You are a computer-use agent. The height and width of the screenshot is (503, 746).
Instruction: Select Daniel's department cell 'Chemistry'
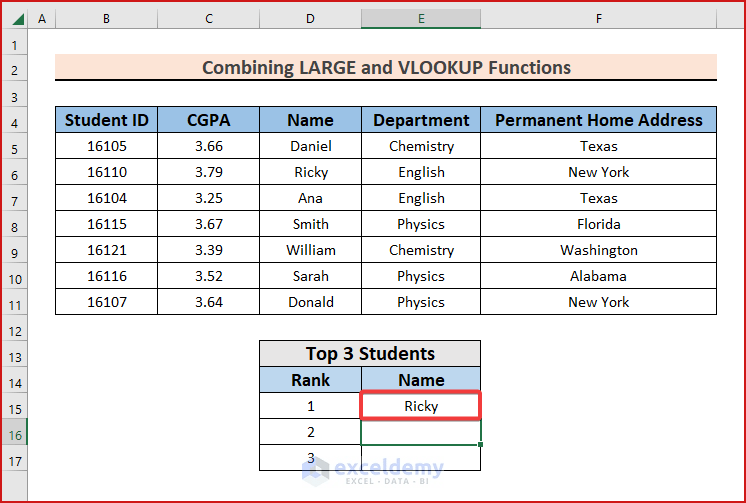coord(421,146)
